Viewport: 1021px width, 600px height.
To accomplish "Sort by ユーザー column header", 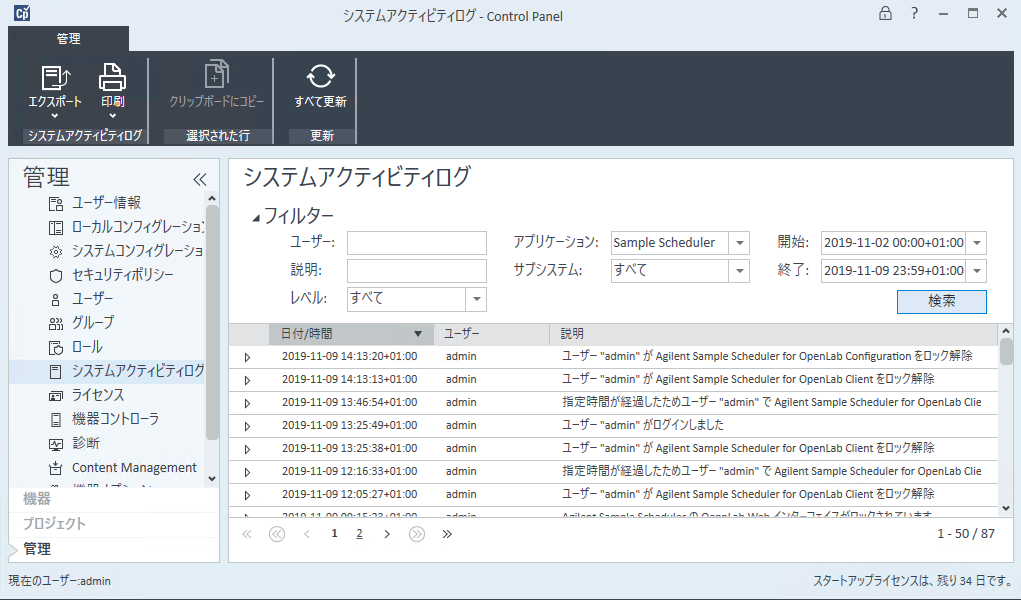I will pos(492,334).
